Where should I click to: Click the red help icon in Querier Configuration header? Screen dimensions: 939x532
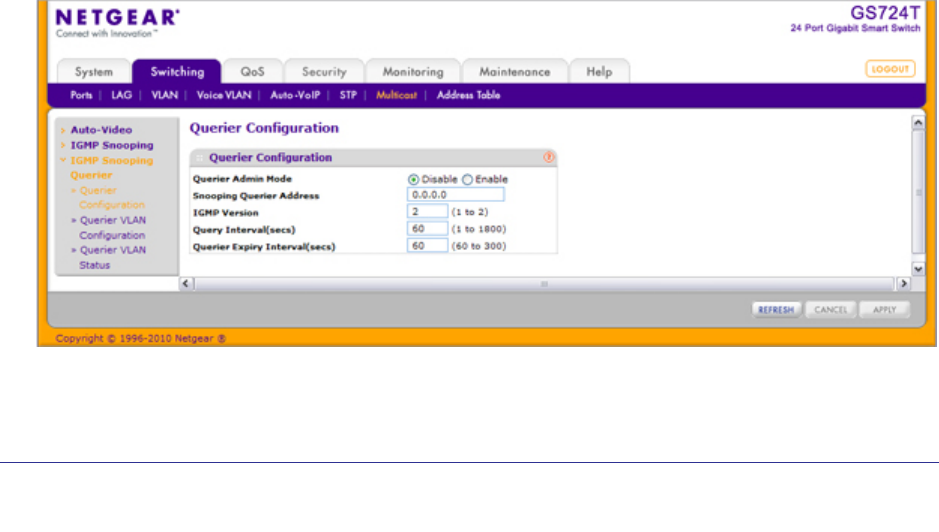pos(548,157)
